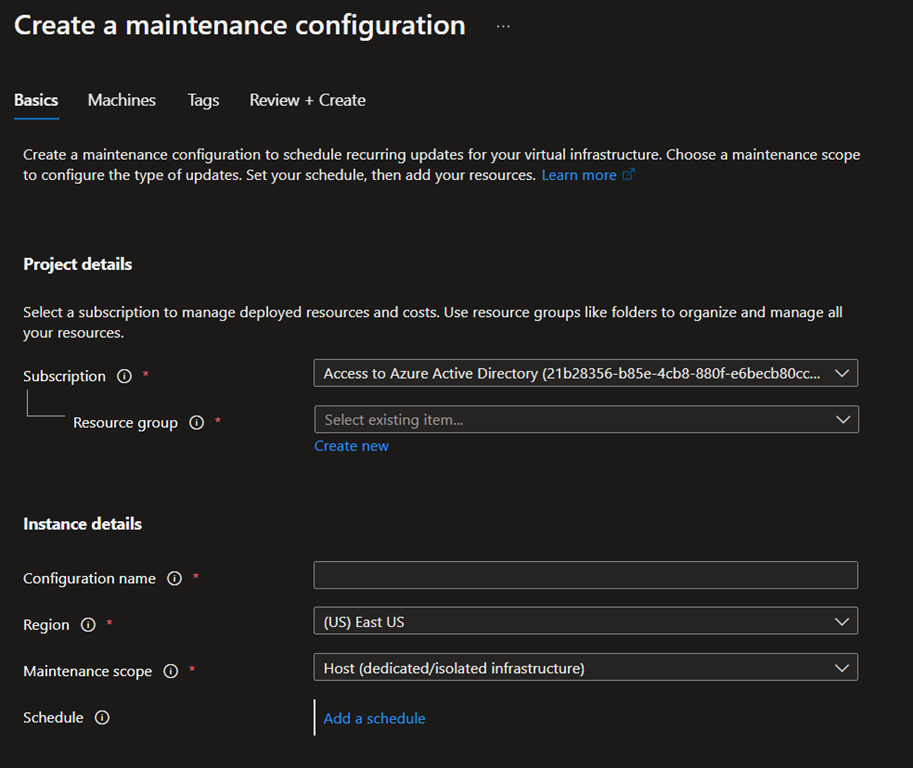
Task: Open the Tags tab
Action: pyautogui.click(x=203, y=100)
